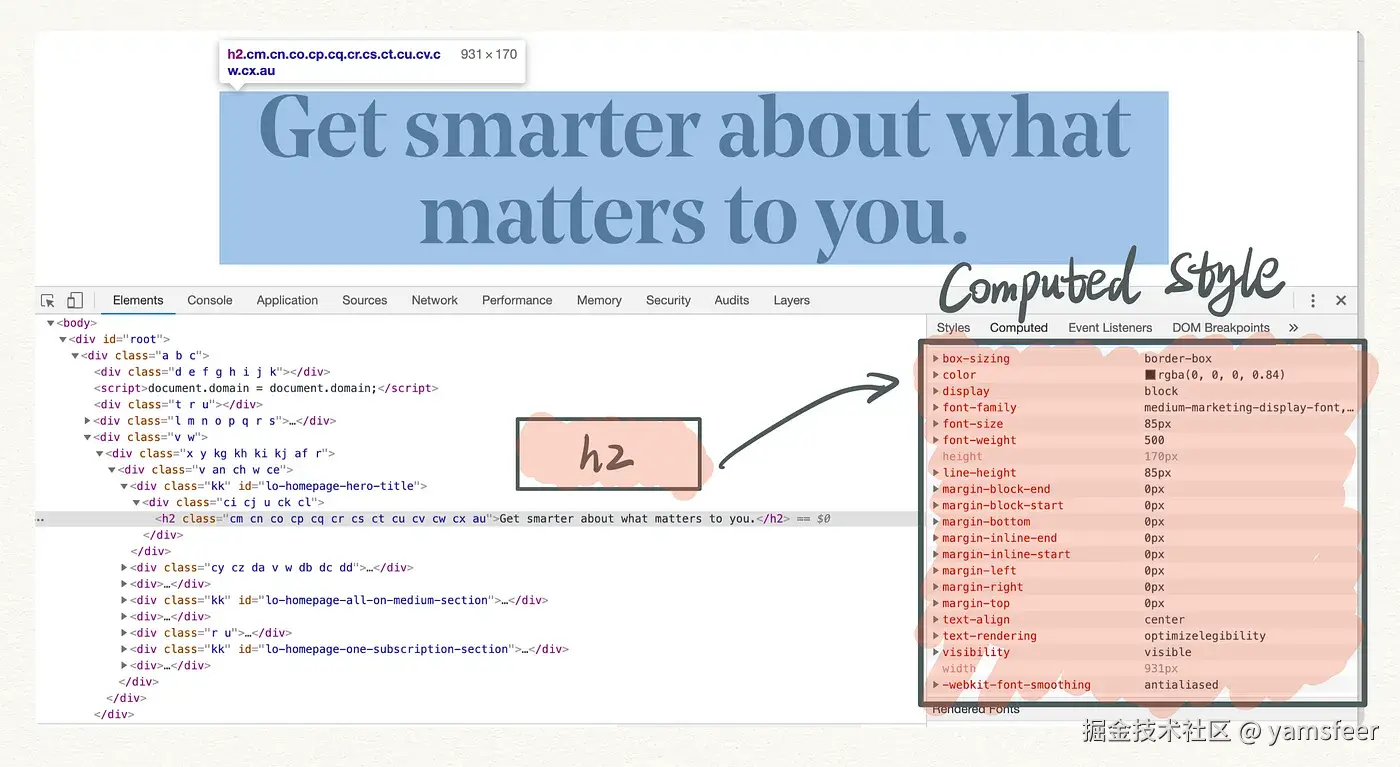The width and height of the screenshot is (1400, 767).
Task: Collapse the body node in DOM tree
Action: [x=51, y=323]
